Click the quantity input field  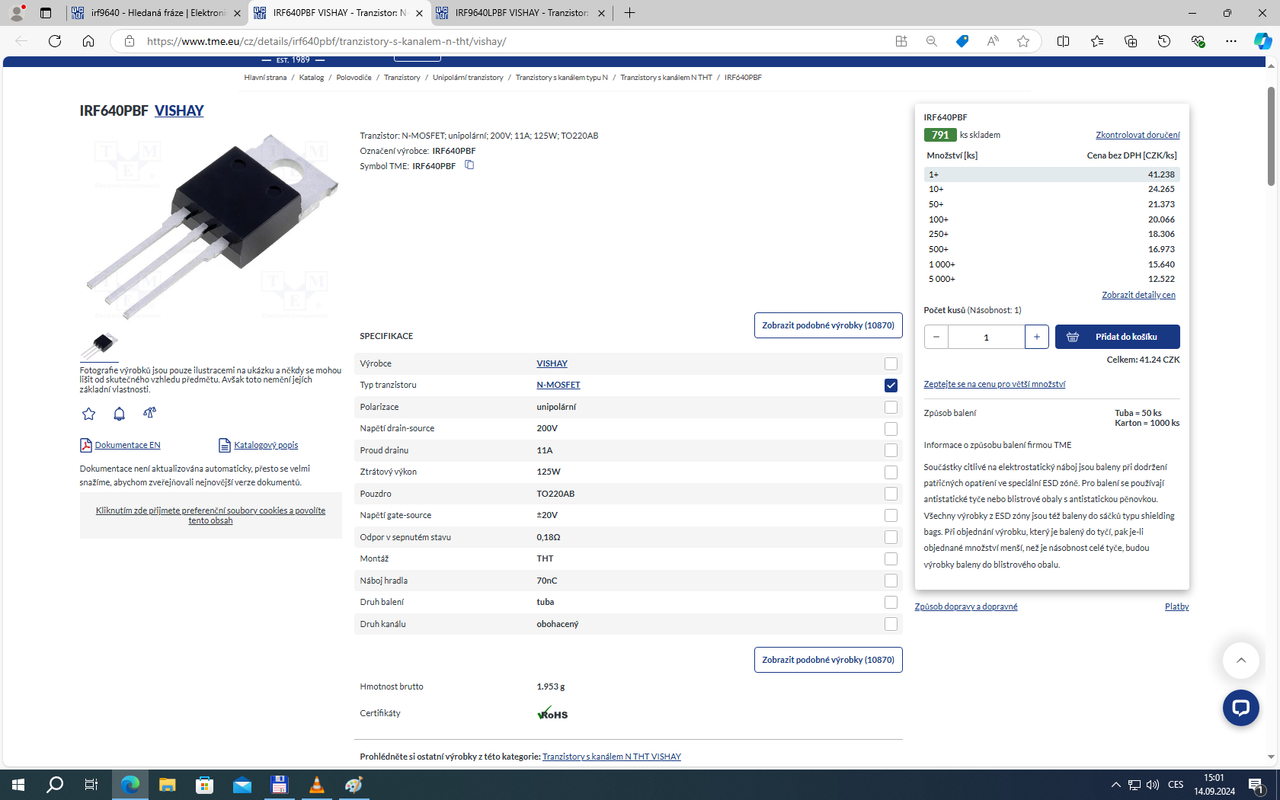coord(987,337)
